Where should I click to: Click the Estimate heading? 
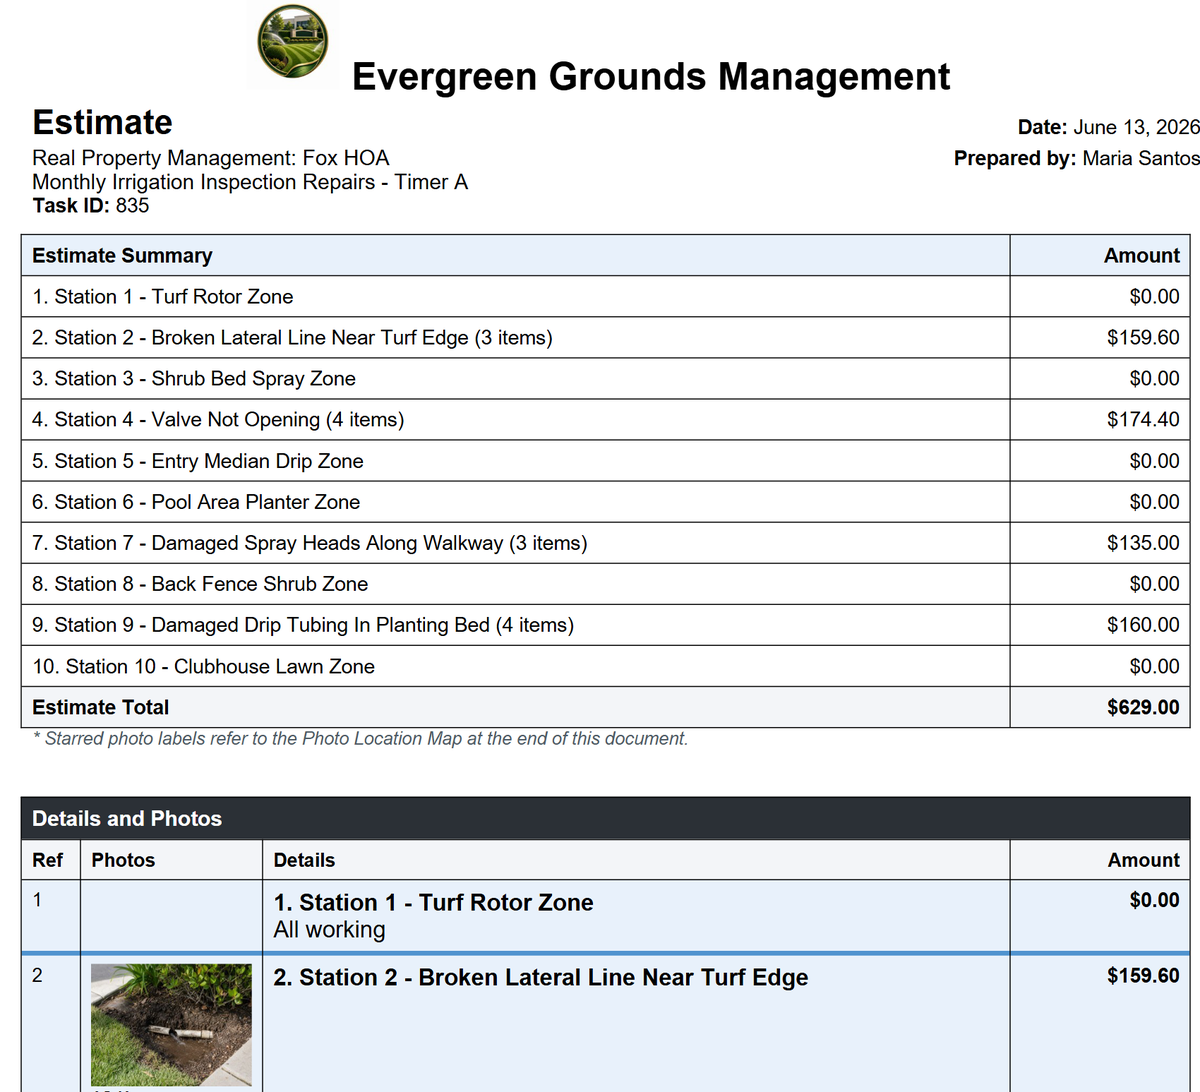click(103, 122)
